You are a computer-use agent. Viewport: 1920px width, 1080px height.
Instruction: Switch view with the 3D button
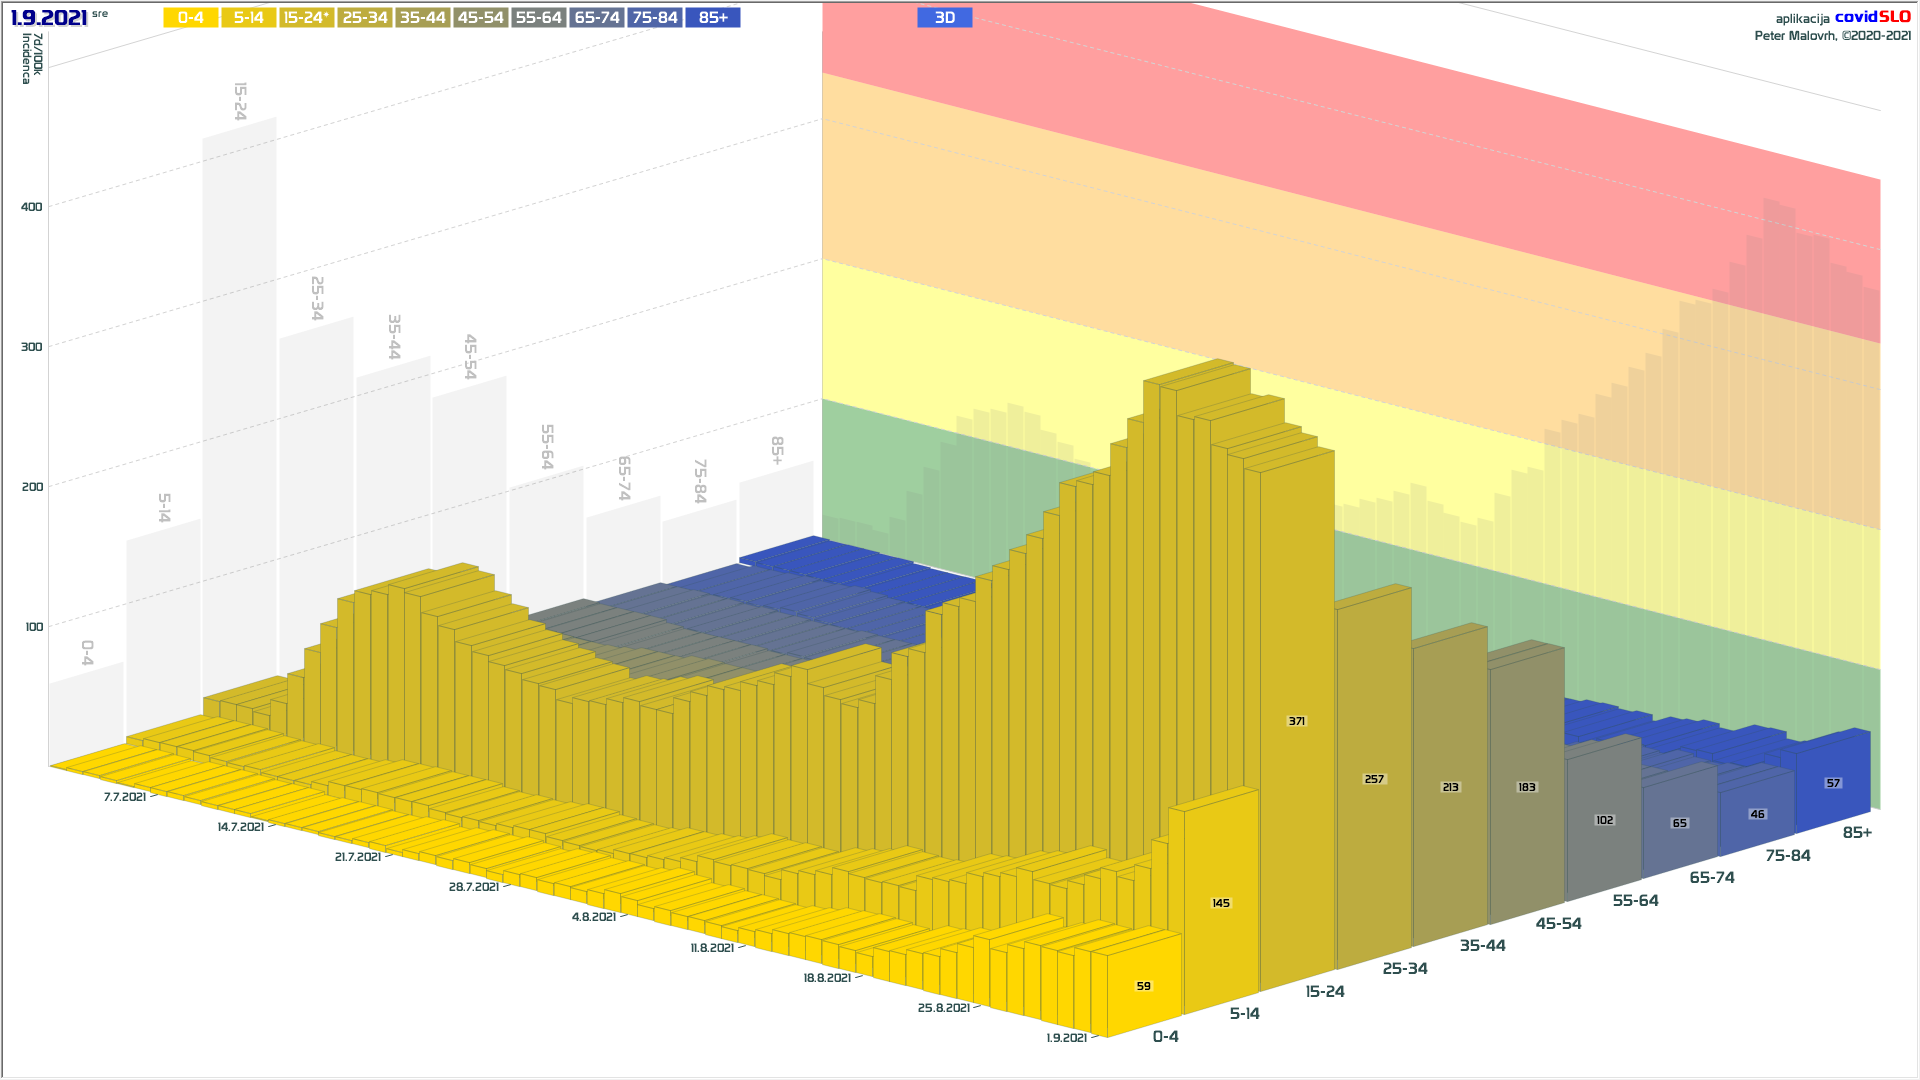pos(944,17)
